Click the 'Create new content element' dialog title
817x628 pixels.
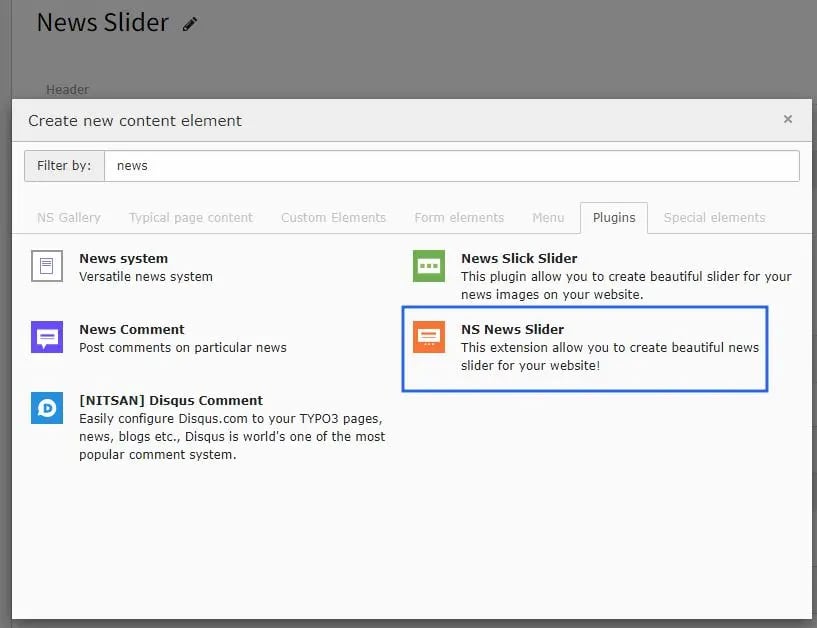(135, 120)
